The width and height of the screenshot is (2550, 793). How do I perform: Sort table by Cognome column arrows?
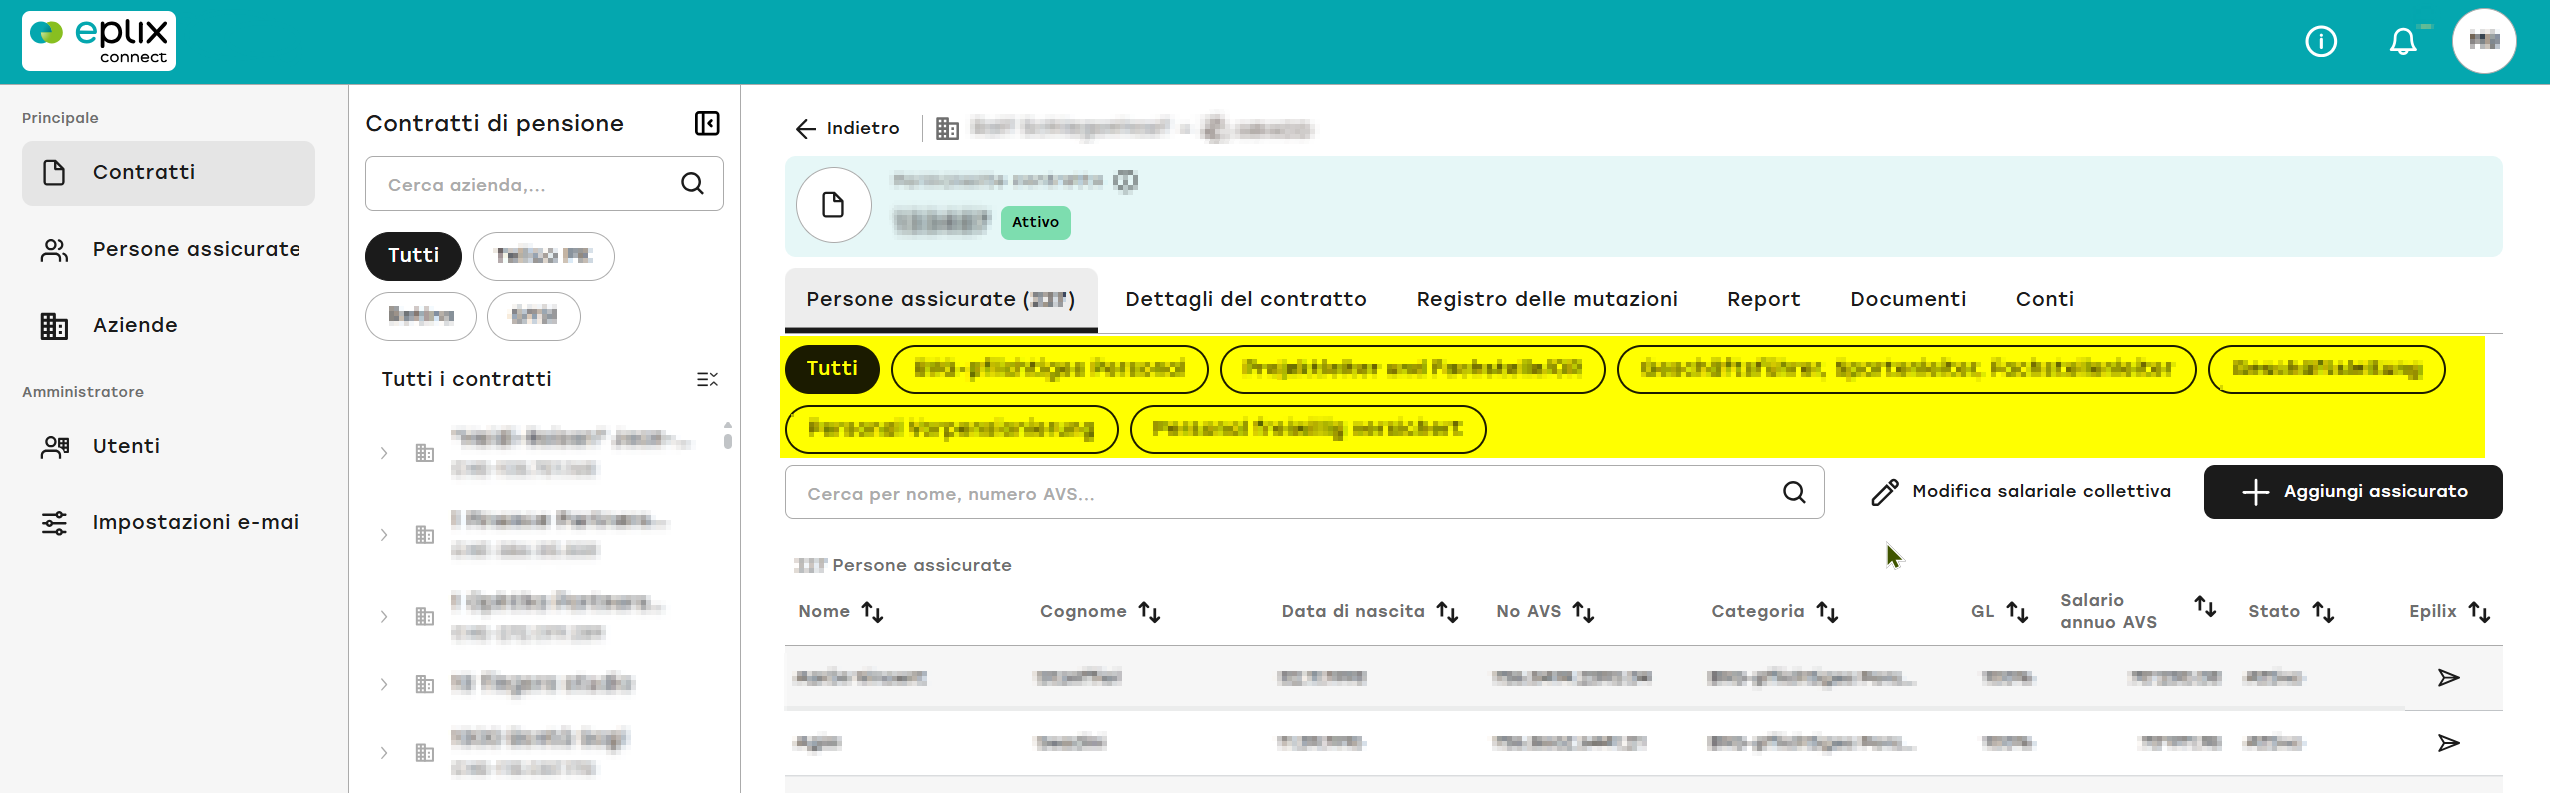1150,612
